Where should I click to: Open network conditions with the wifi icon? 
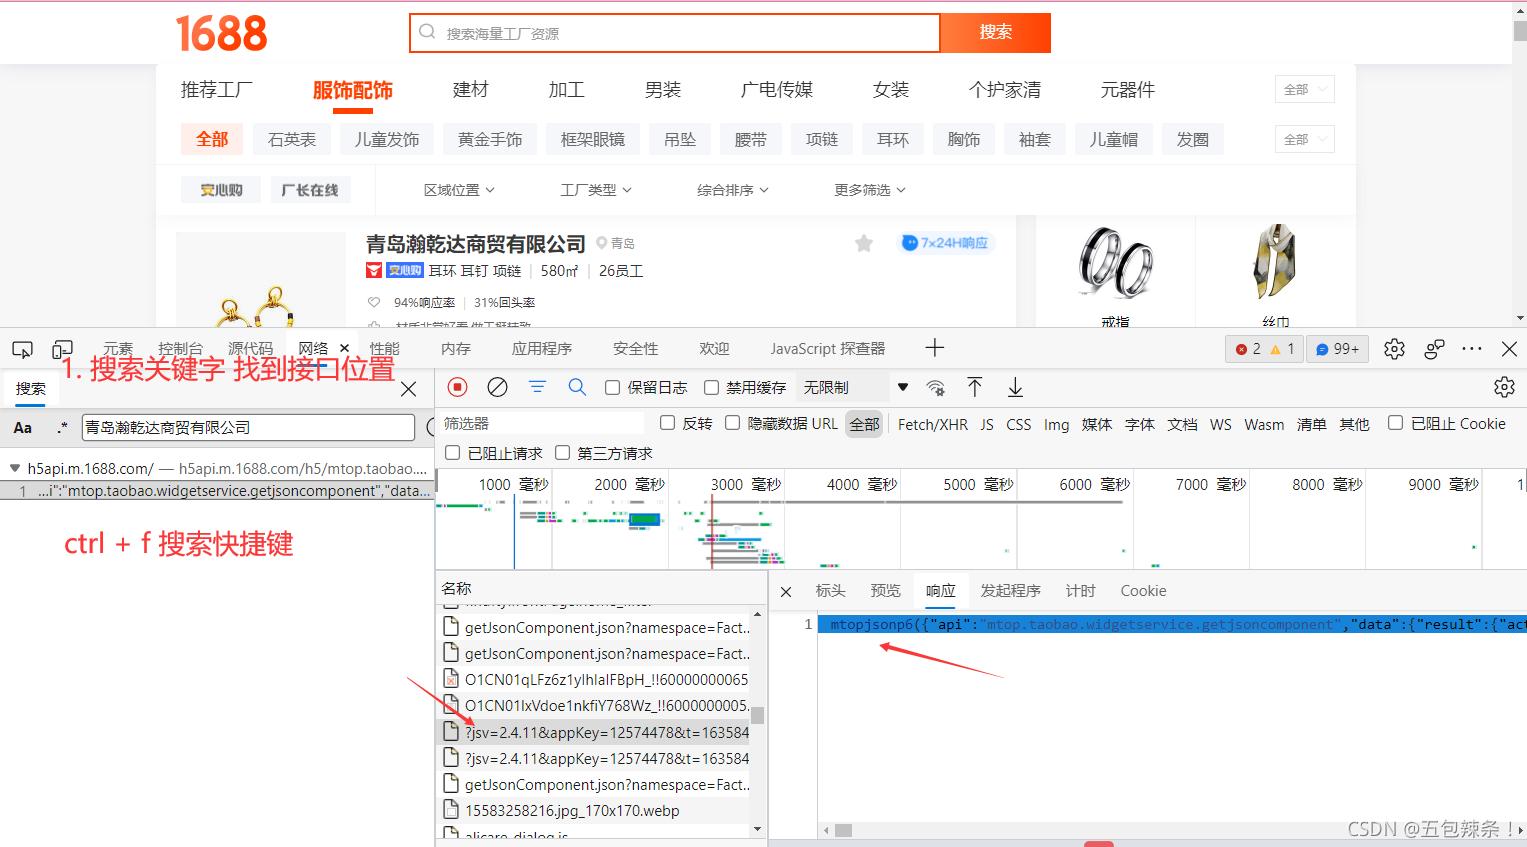[935, 387]
